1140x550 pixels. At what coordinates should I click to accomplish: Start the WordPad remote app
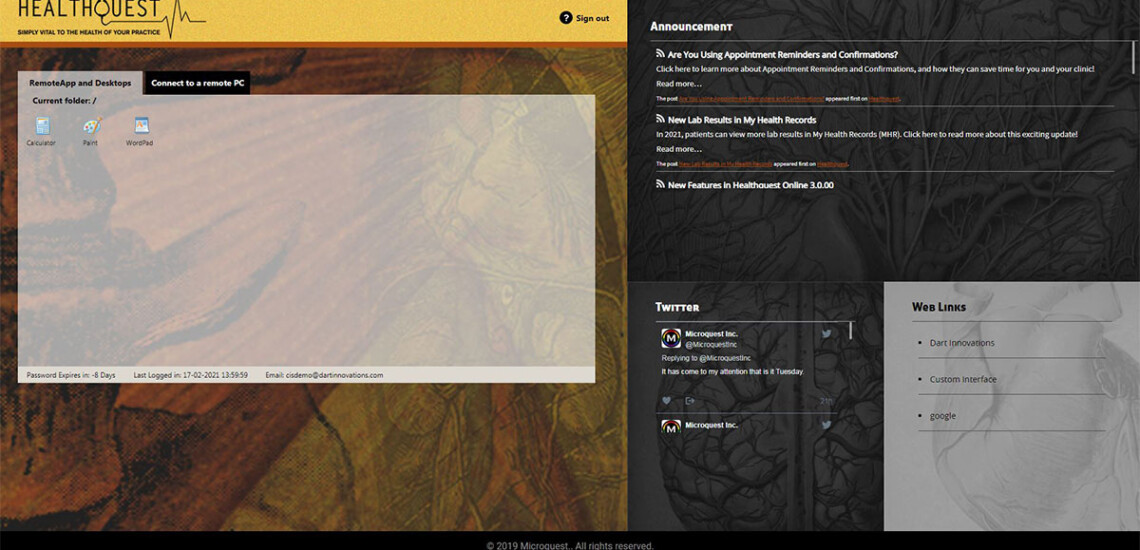point(140,127)
